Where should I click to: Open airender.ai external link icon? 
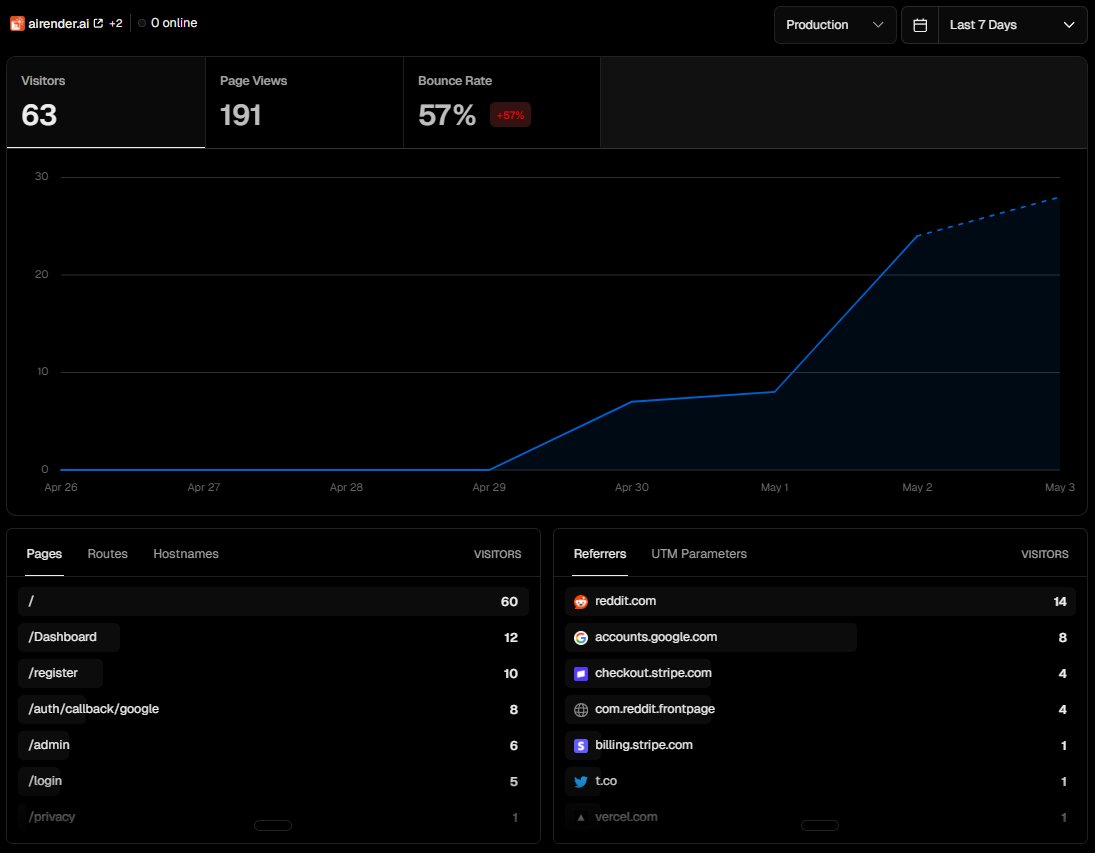pos(98,23)
